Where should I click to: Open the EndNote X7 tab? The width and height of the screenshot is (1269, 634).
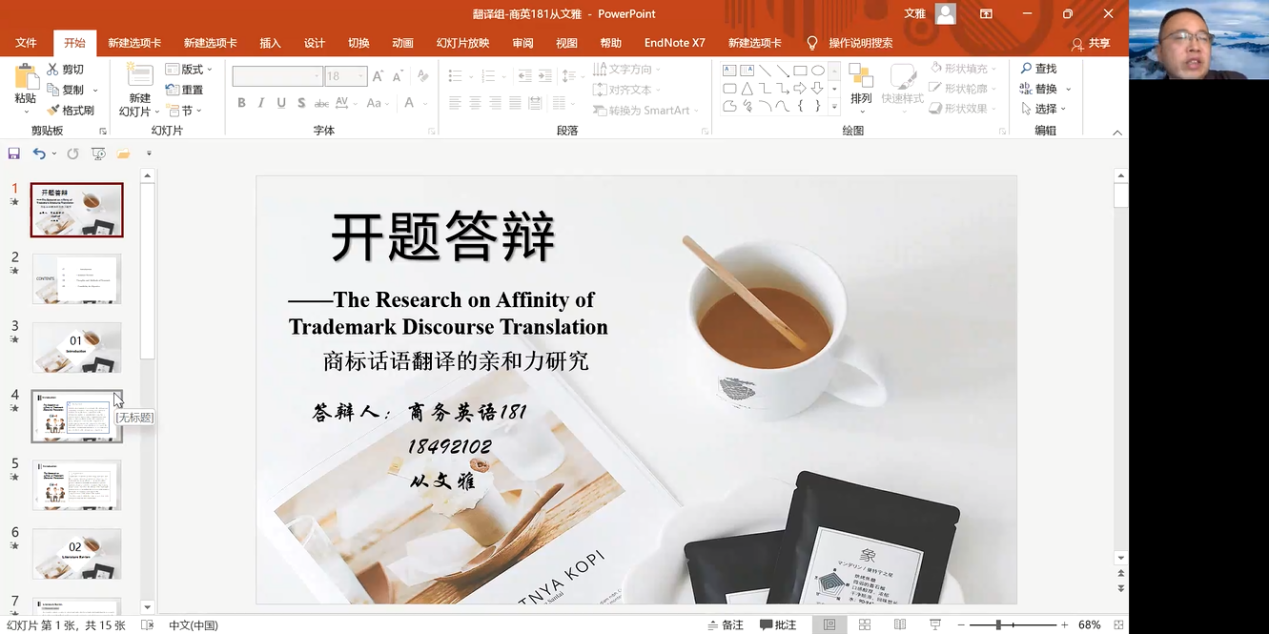coord(675,43)
